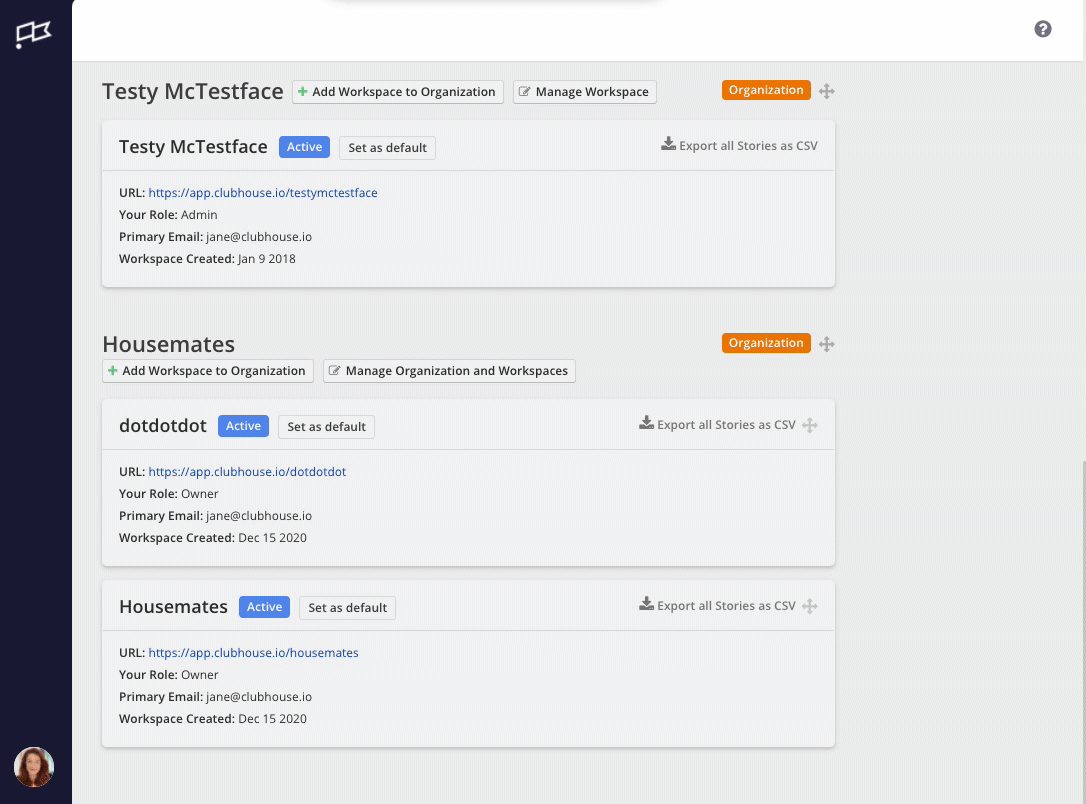Set Housemates workspace as default

pyautogui.click(x=347, y=607)
